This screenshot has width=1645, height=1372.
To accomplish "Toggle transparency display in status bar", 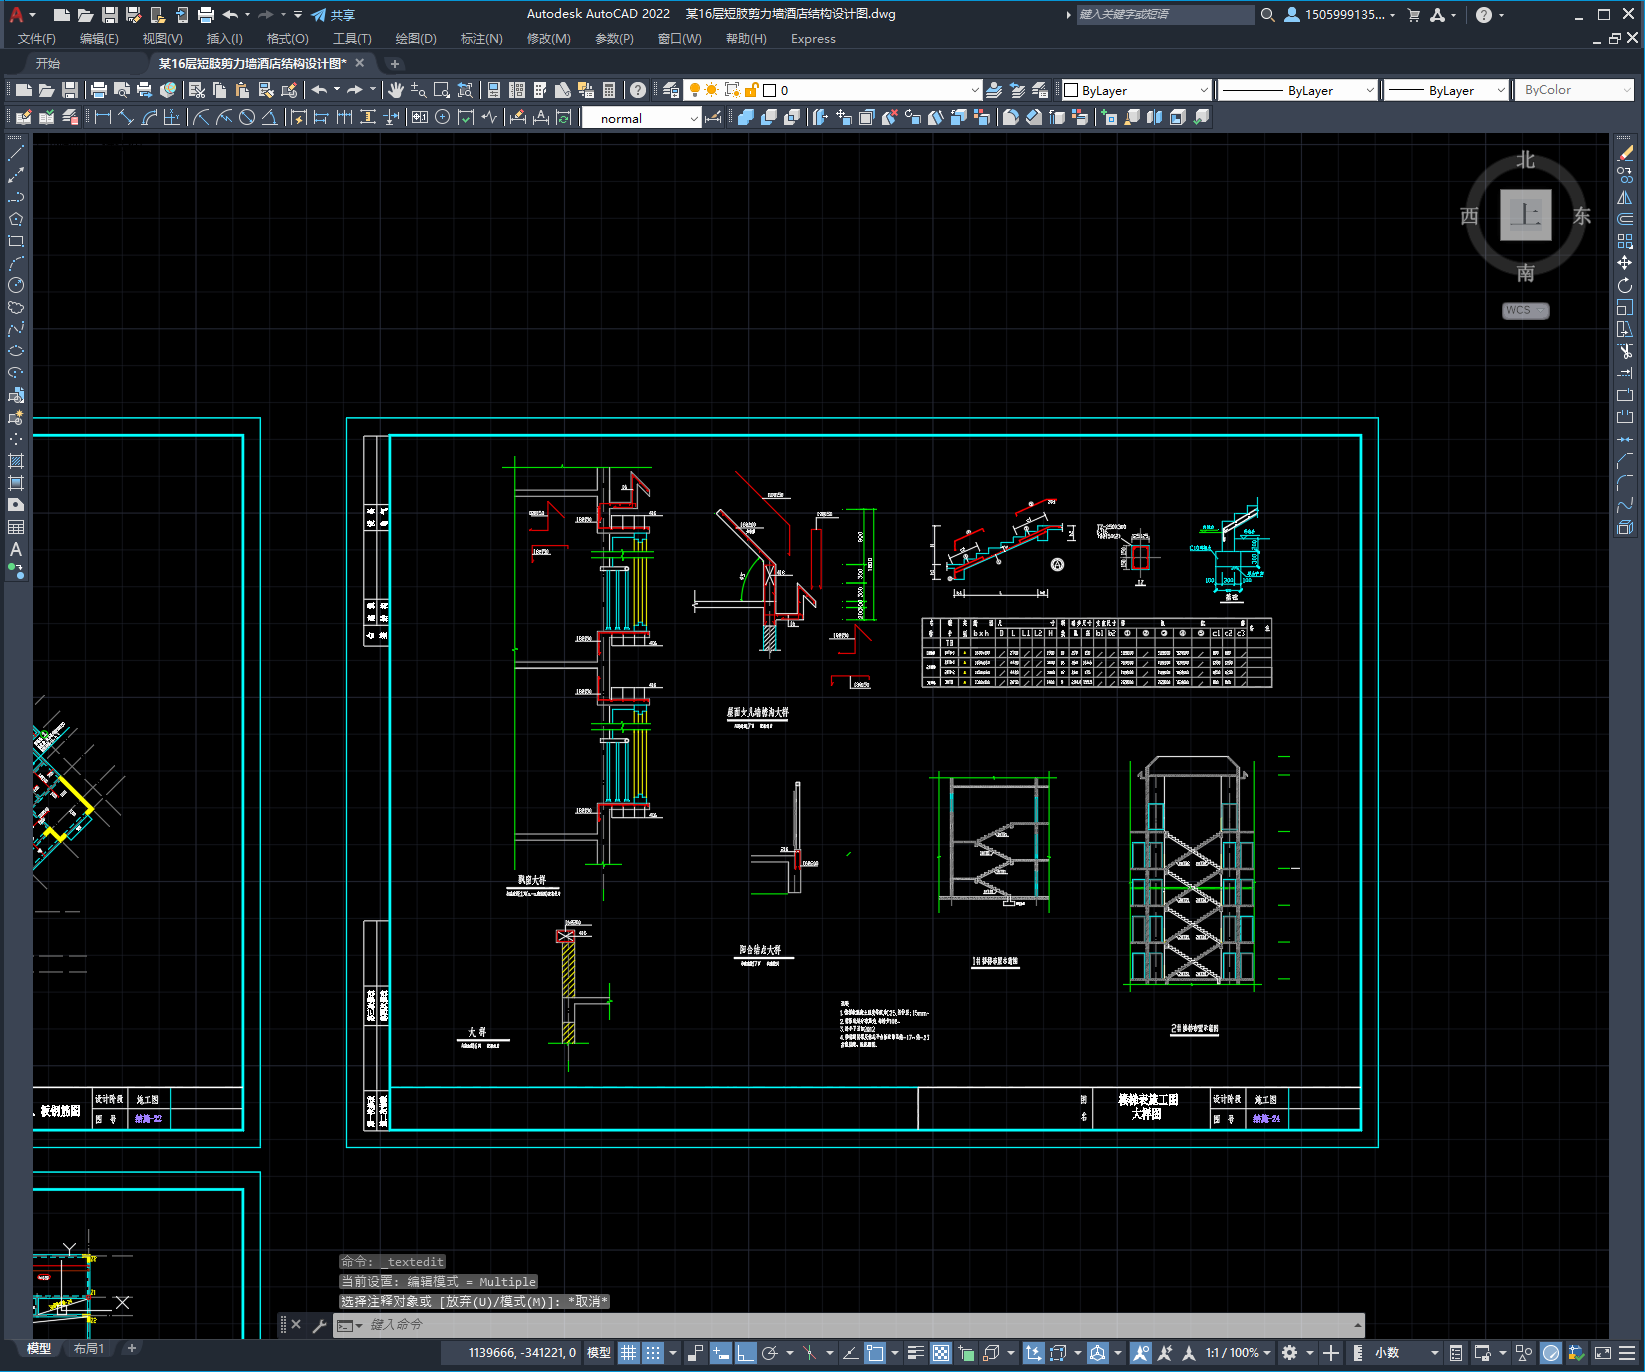I will click(941, 1353).
